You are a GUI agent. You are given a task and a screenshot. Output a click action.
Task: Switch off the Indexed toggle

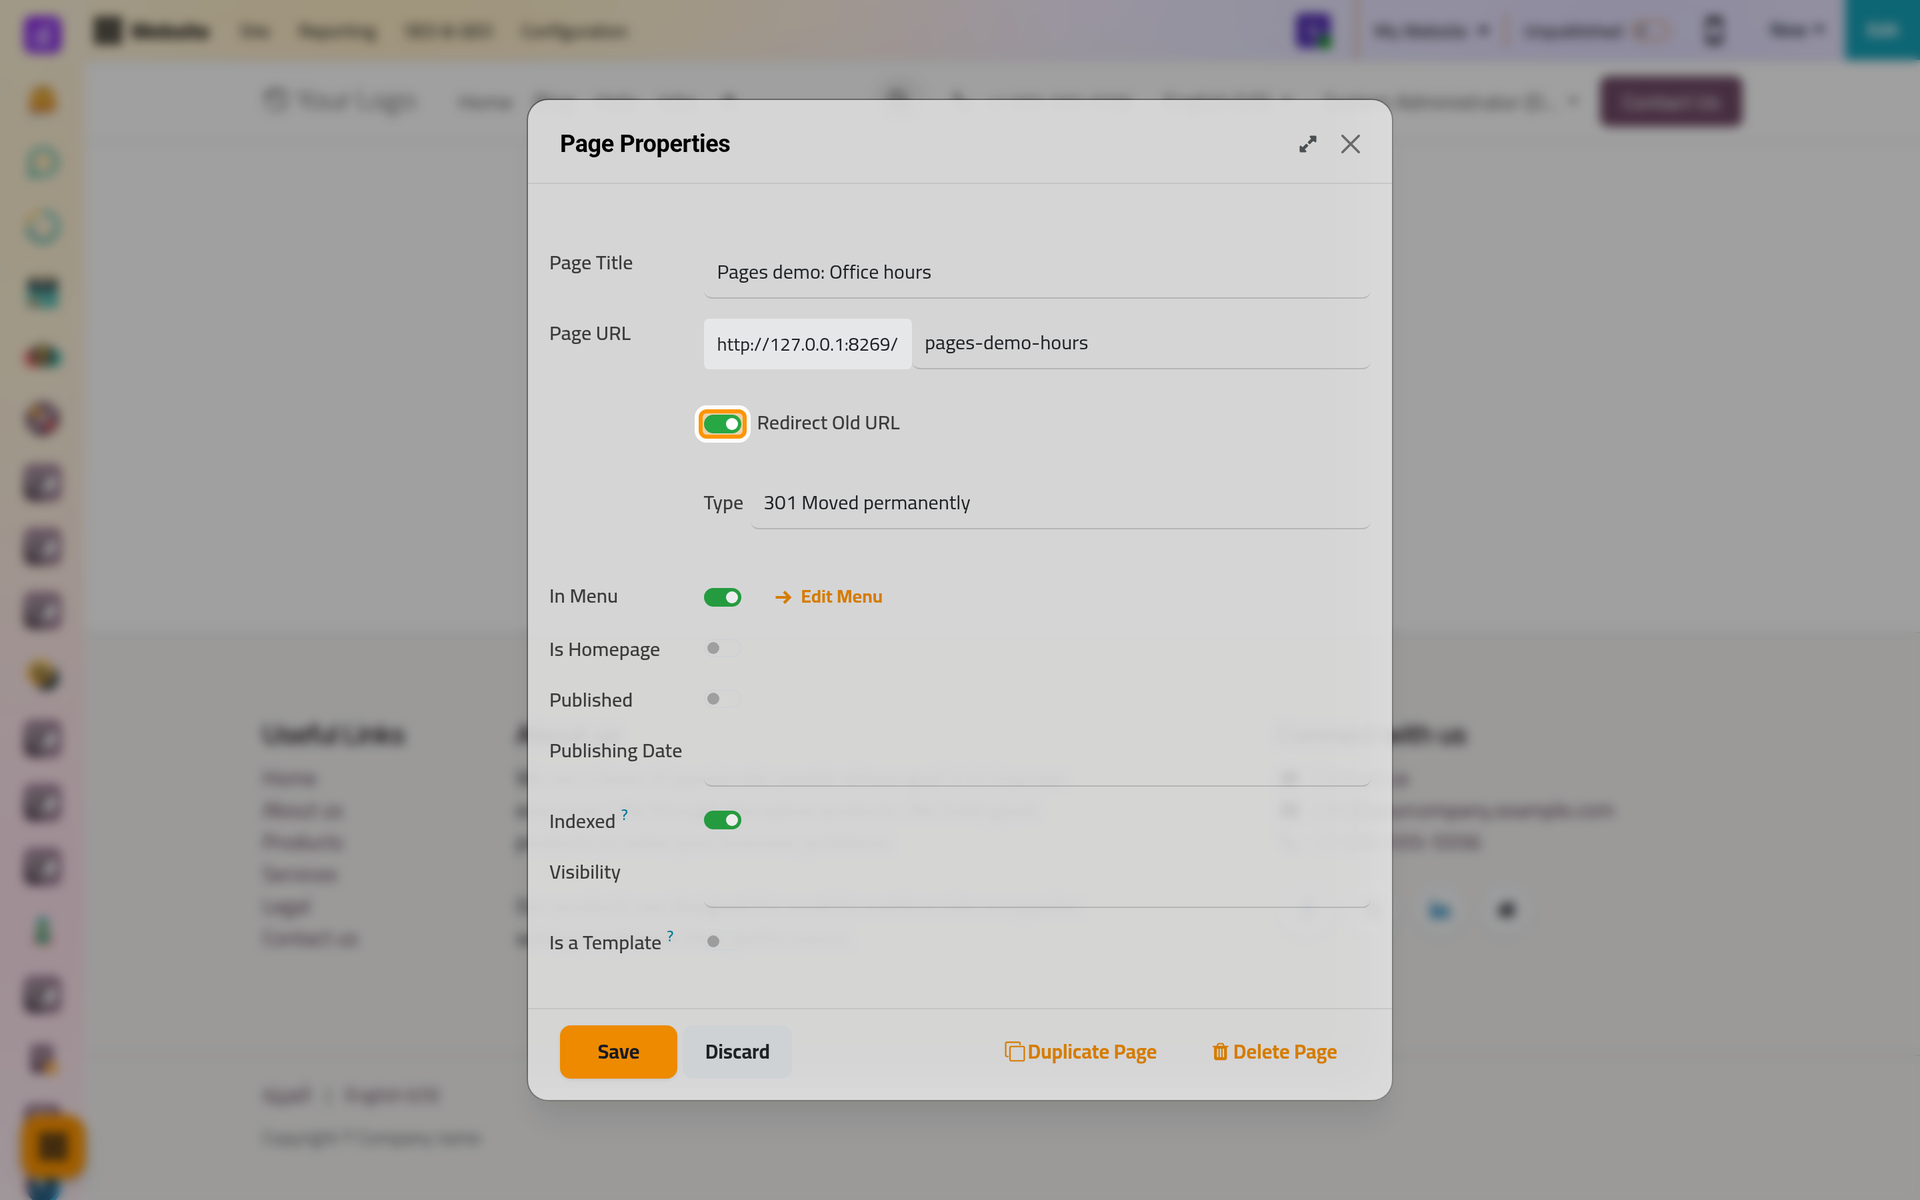722,820
